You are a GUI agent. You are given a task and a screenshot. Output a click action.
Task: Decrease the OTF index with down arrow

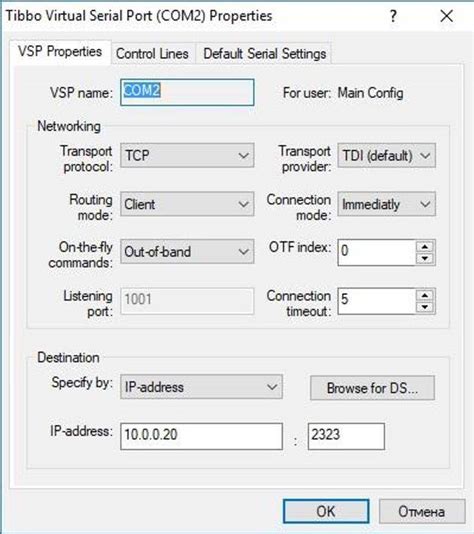tap(425, 258)
